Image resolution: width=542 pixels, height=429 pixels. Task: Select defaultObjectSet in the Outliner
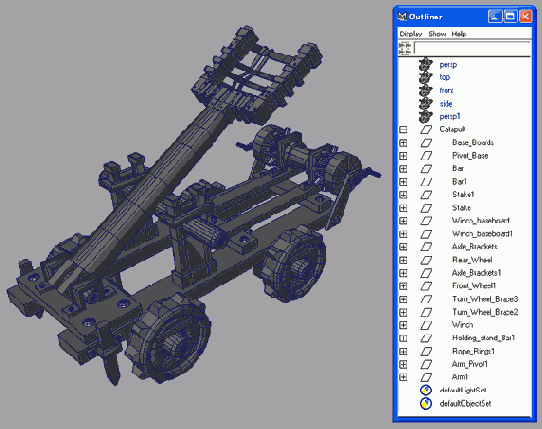pos(465,404)
